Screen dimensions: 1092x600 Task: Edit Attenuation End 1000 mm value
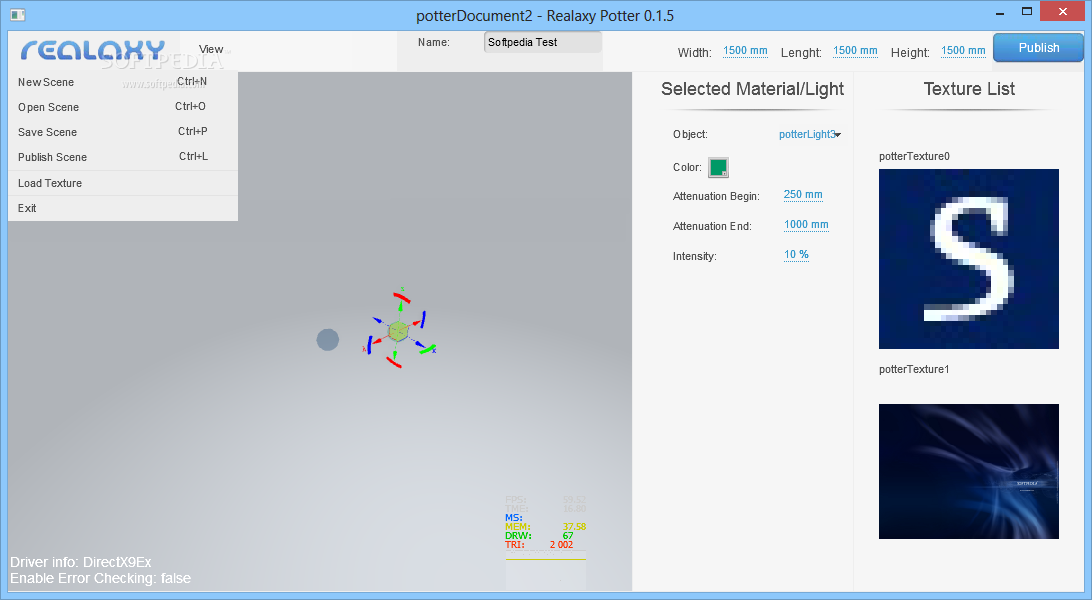click(x=806, y=225)
